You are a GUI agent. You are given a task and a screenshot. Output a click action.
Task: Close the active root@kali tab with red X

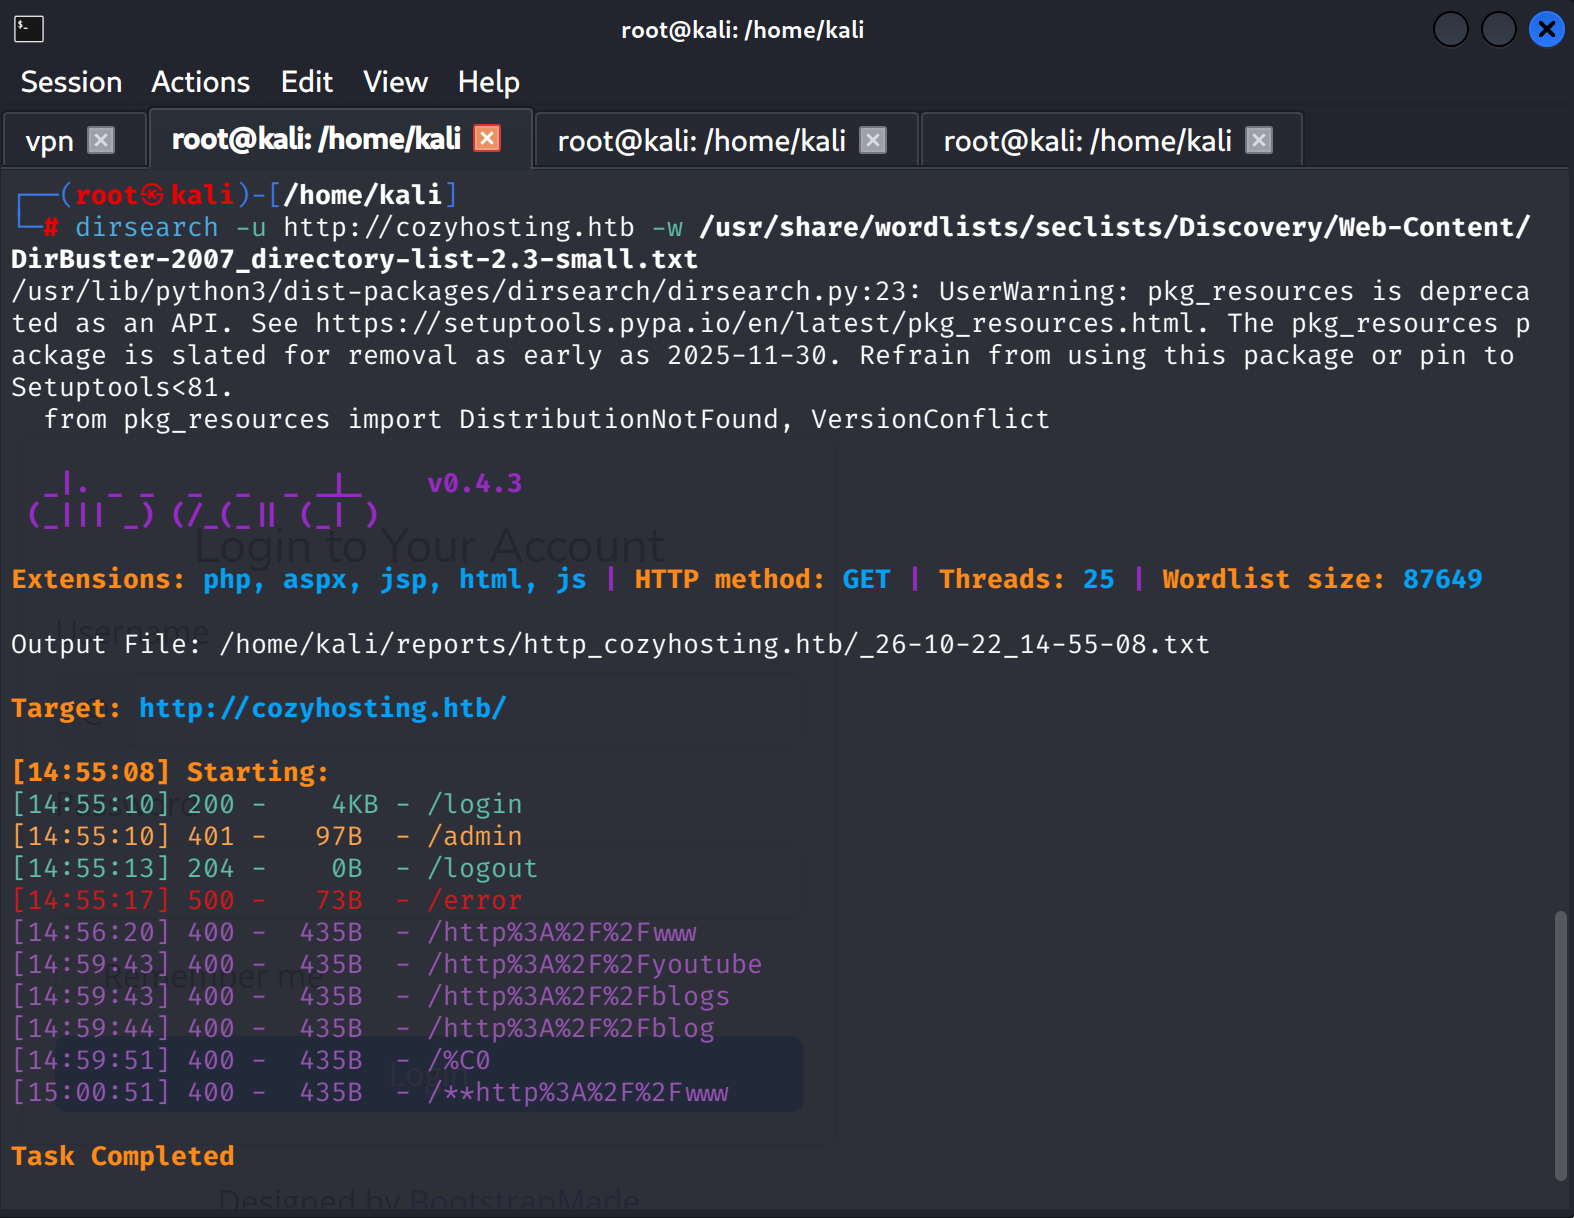487,138
